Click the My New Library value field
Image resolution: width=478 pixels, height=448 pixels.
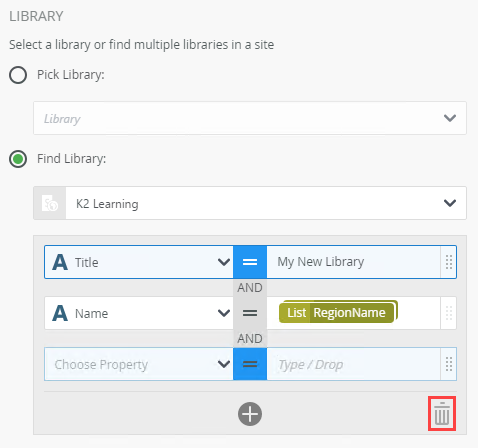point(353,262)
